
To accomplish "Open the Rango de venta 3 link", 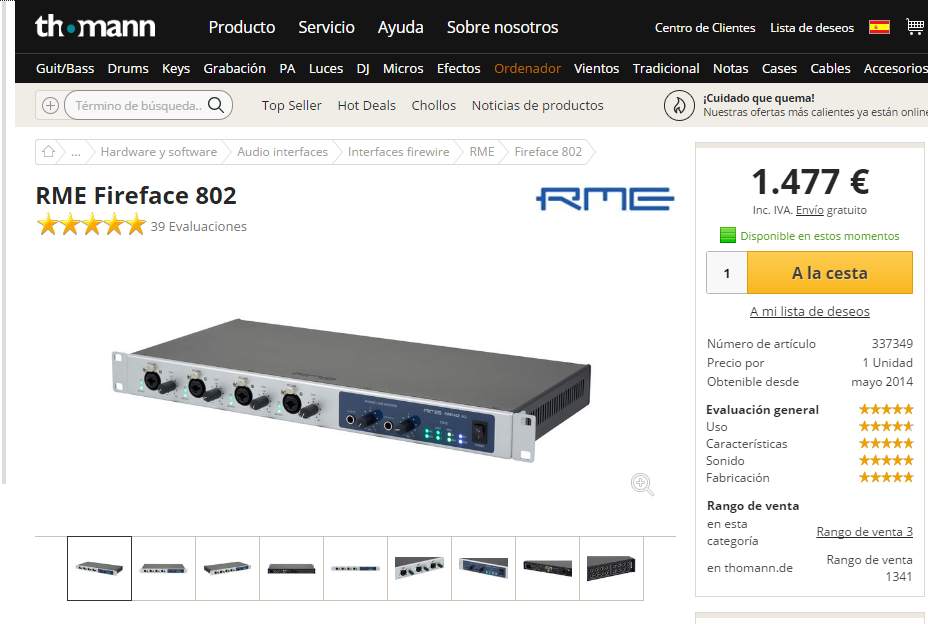I will click(x=865, y=532).
